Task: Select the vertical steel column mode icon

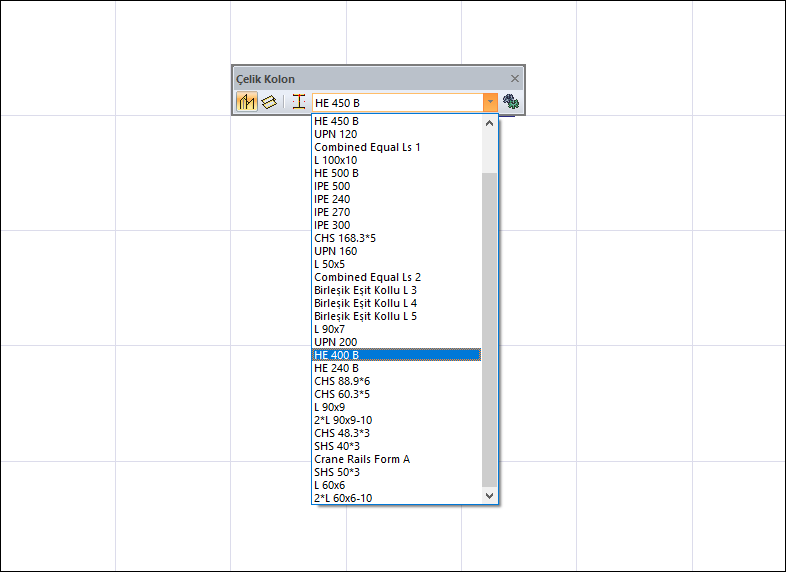Action: [x=247, y=102]
